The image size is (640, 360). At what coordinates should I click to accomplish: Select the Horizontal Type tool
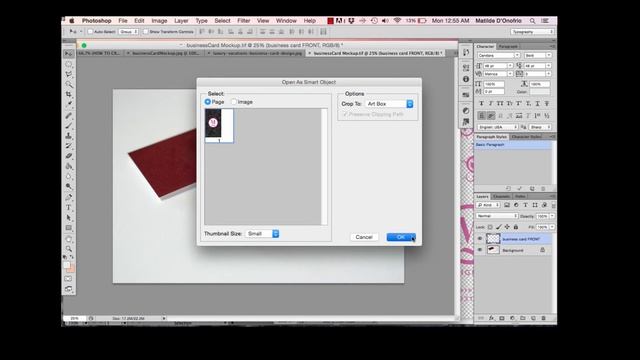[69, 207]
